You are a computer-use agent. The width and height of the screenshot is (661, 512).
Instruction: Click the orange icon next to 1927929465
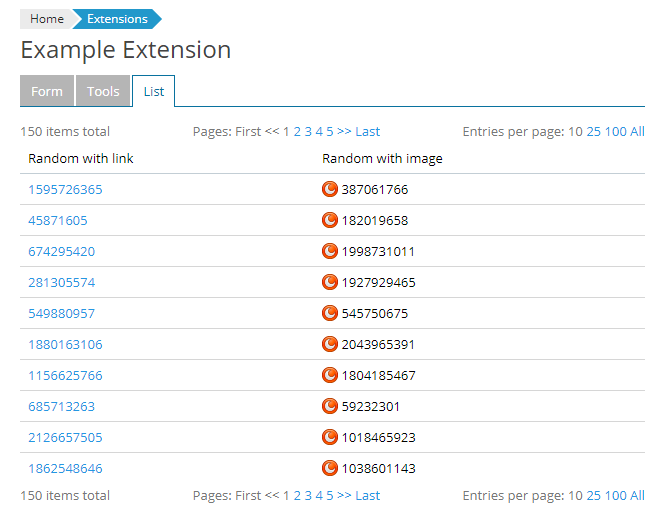[x=329, y=282]
